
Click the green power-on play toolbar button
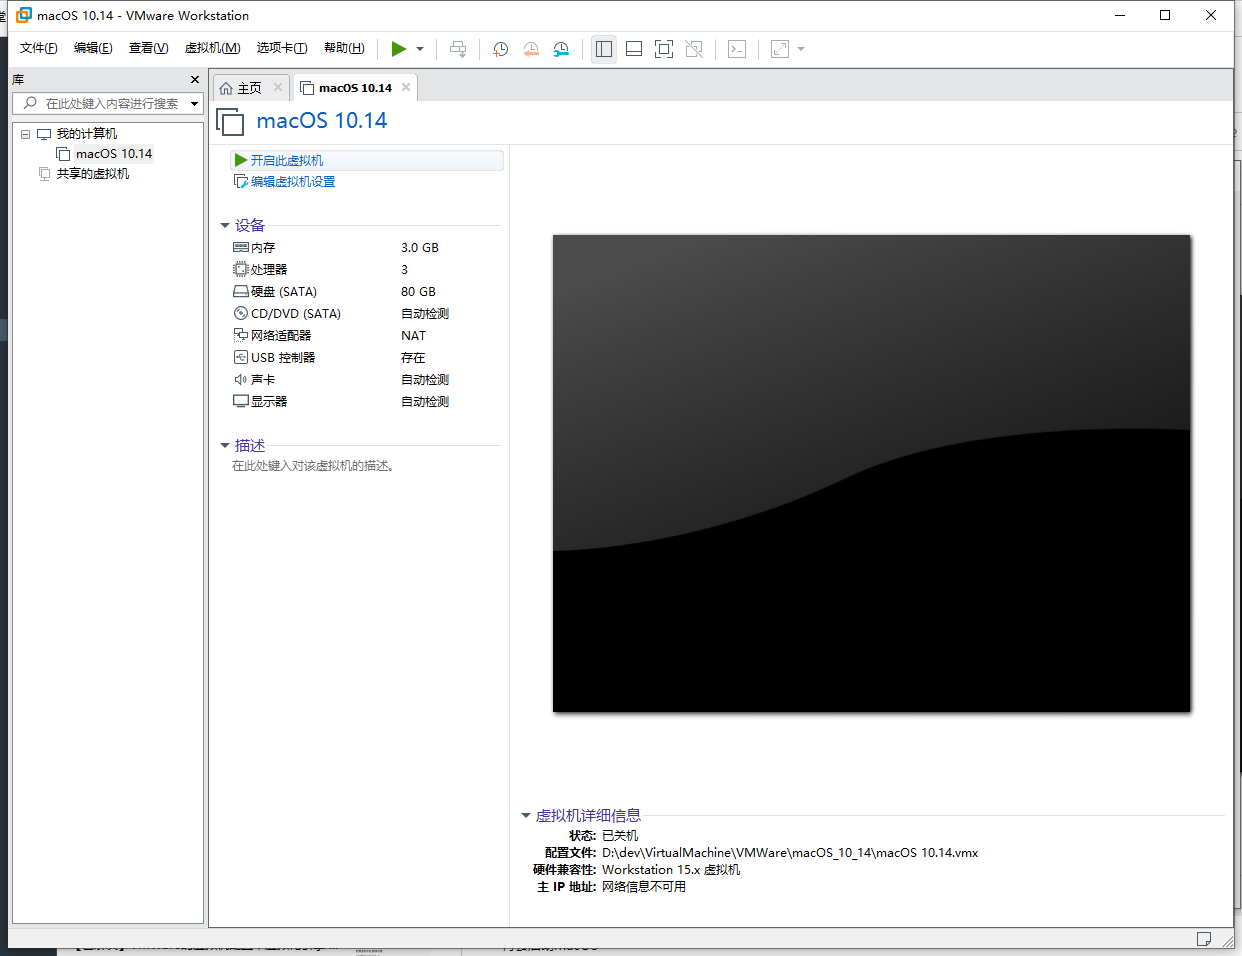tap(399, 49)
